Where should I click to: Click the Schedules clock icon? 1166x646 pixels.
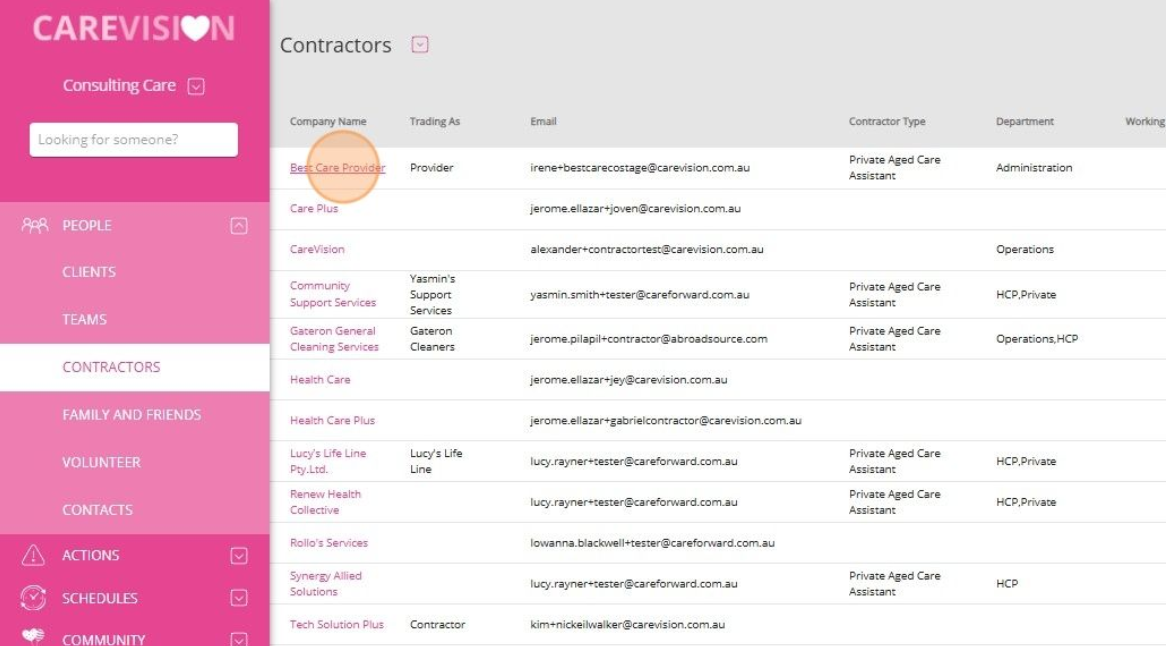(x=33, y=598)
